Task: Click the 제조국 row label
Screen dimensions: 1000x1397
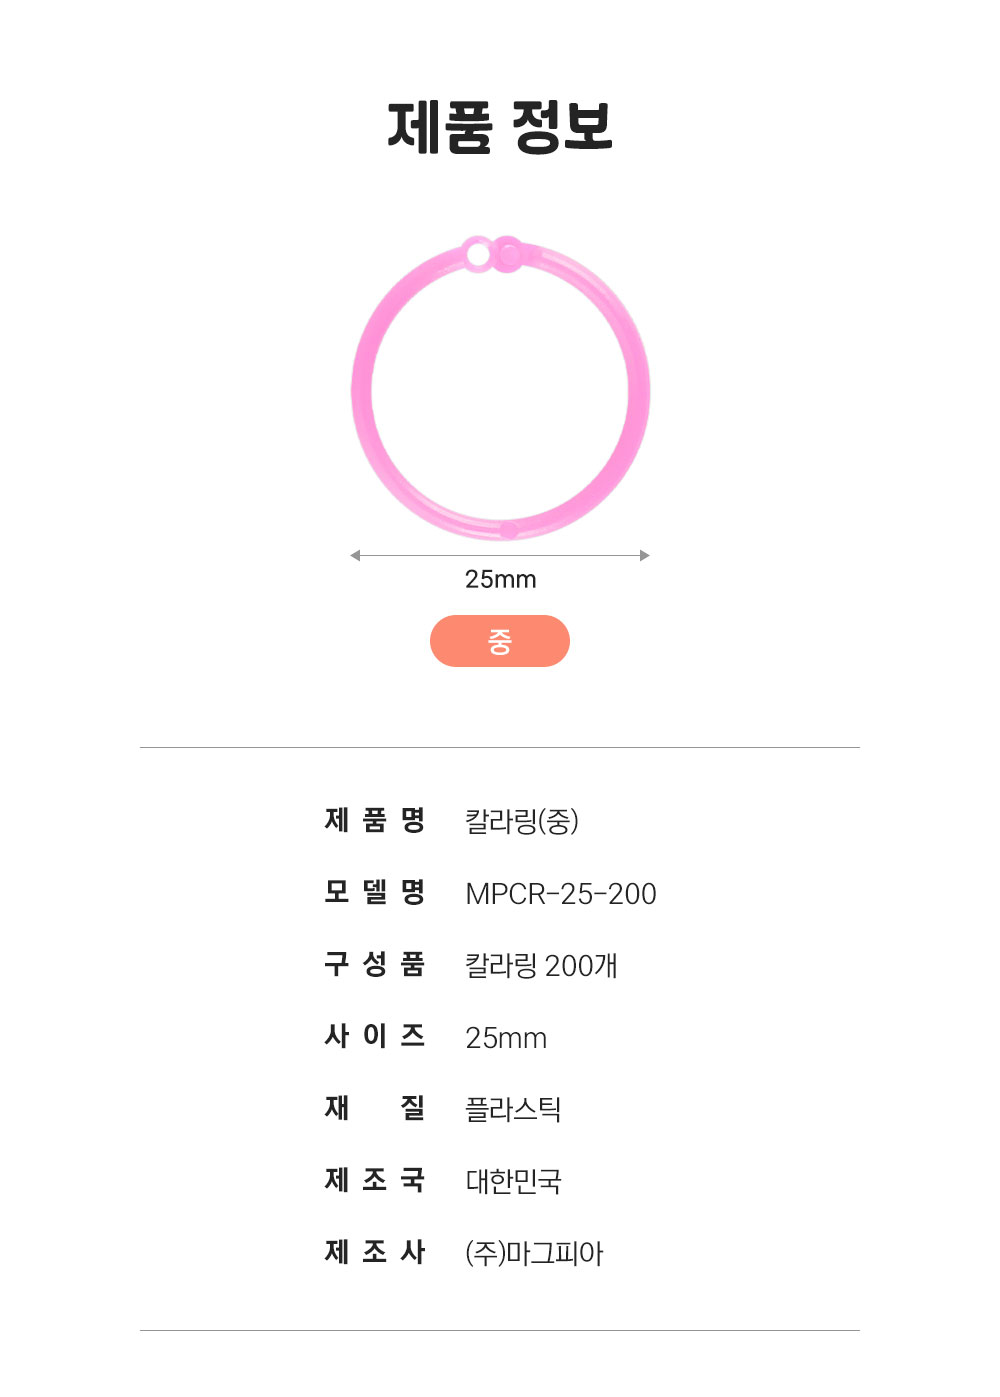Action: (375, 1181)
